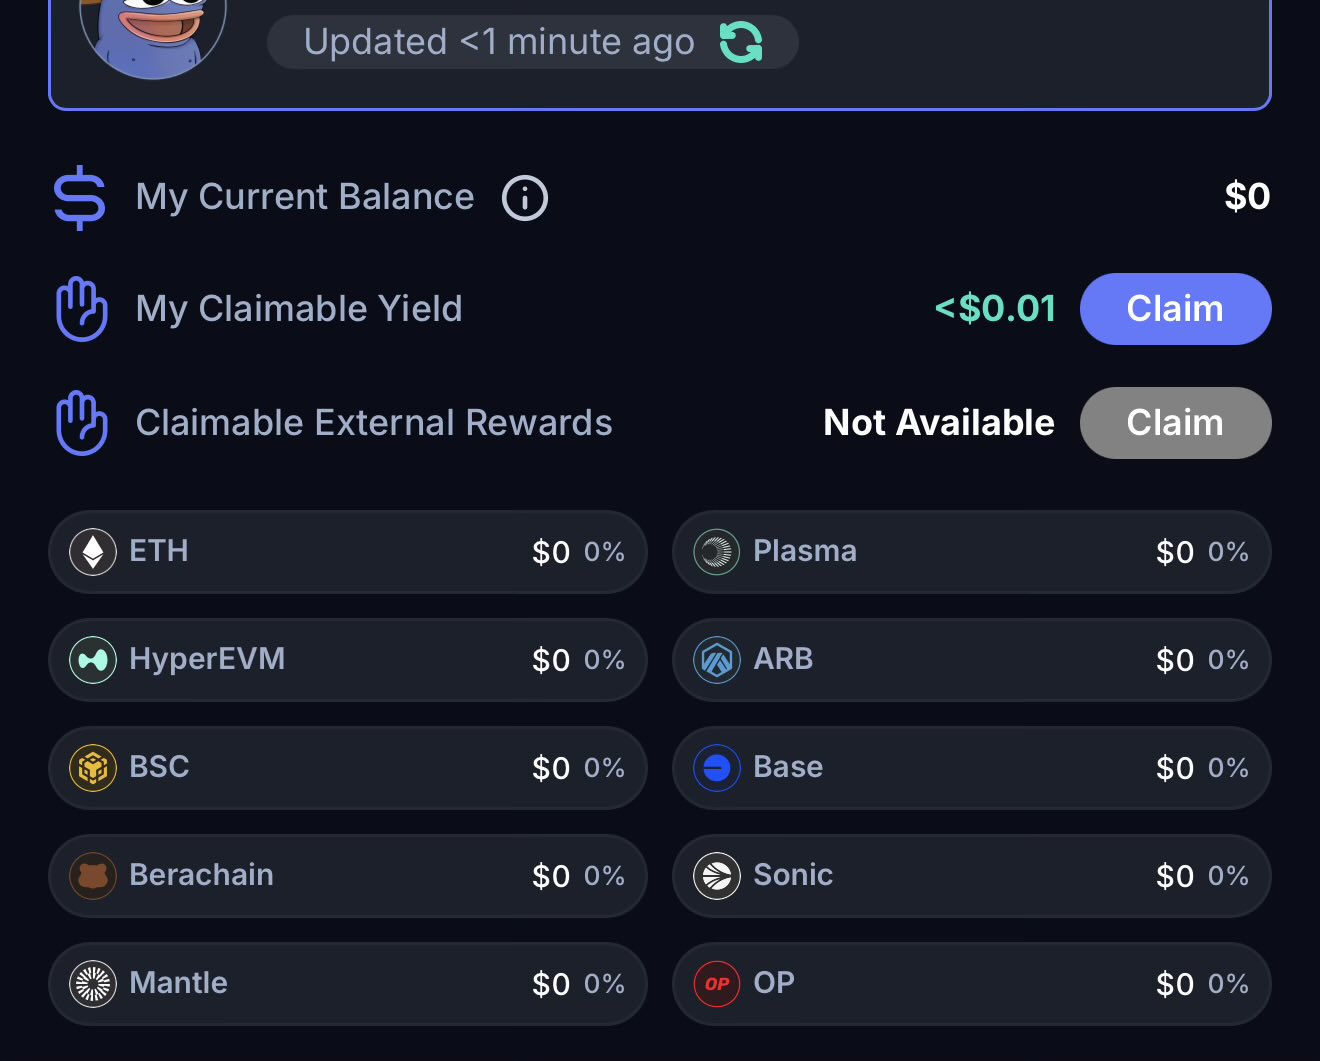Click the <$0.01 yield amount

coord(995,309)
